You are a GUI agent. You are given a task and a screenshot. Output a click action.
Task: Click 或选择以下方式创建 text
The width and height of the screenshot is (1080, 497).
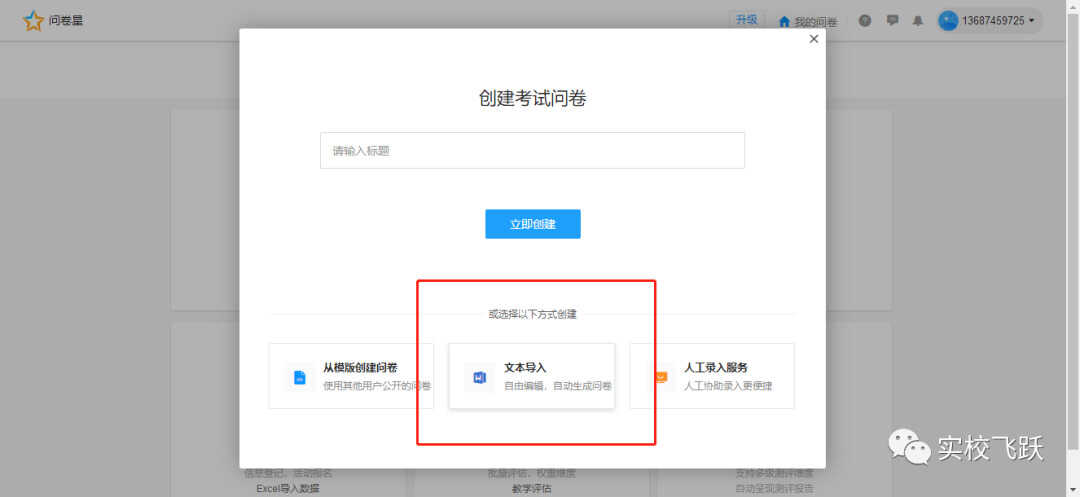click(x=532, y=315)
